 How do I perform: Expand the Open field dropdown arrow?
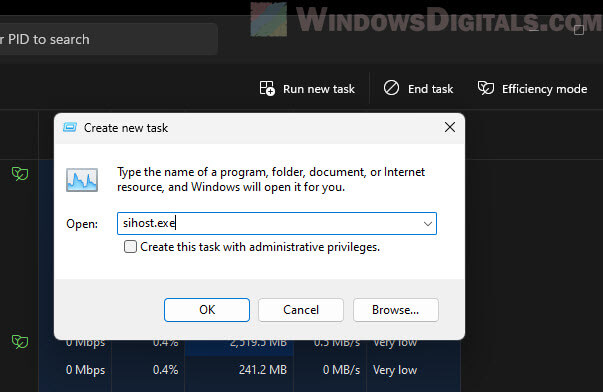[428, 224]
